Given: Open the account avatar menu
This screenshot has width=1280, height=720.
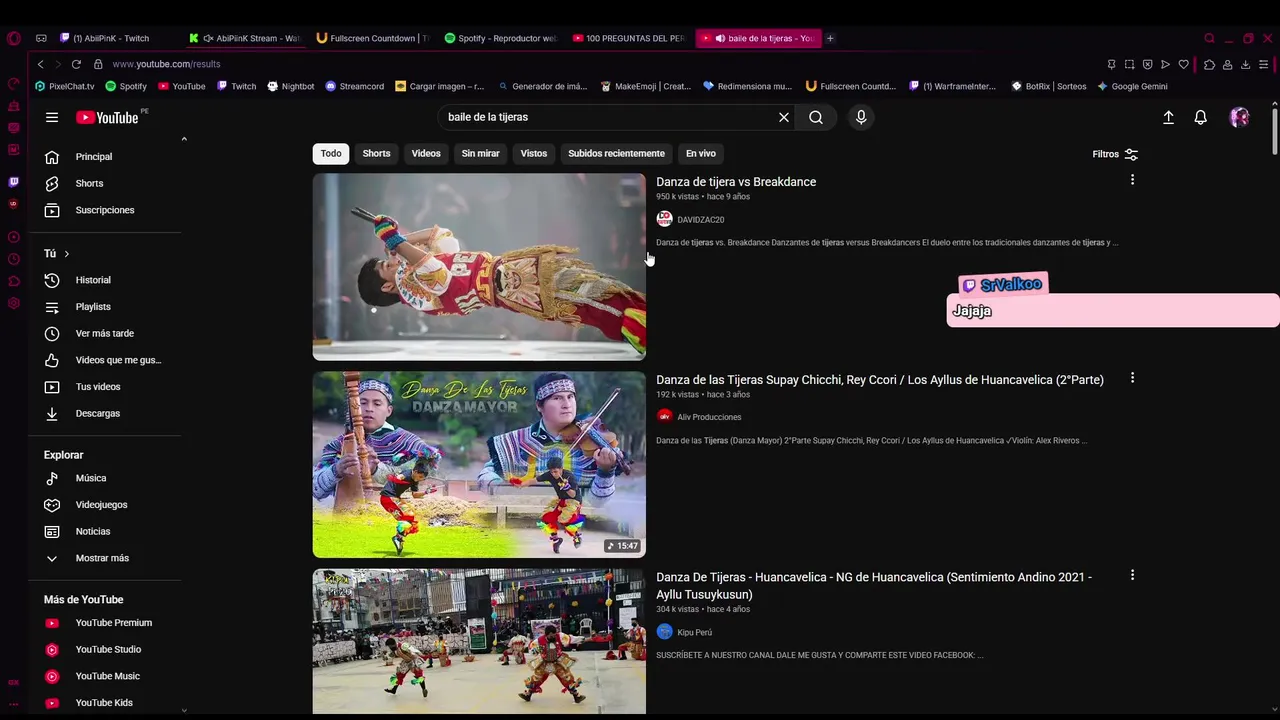Looking at the screenshot, I should [1240, 117].
